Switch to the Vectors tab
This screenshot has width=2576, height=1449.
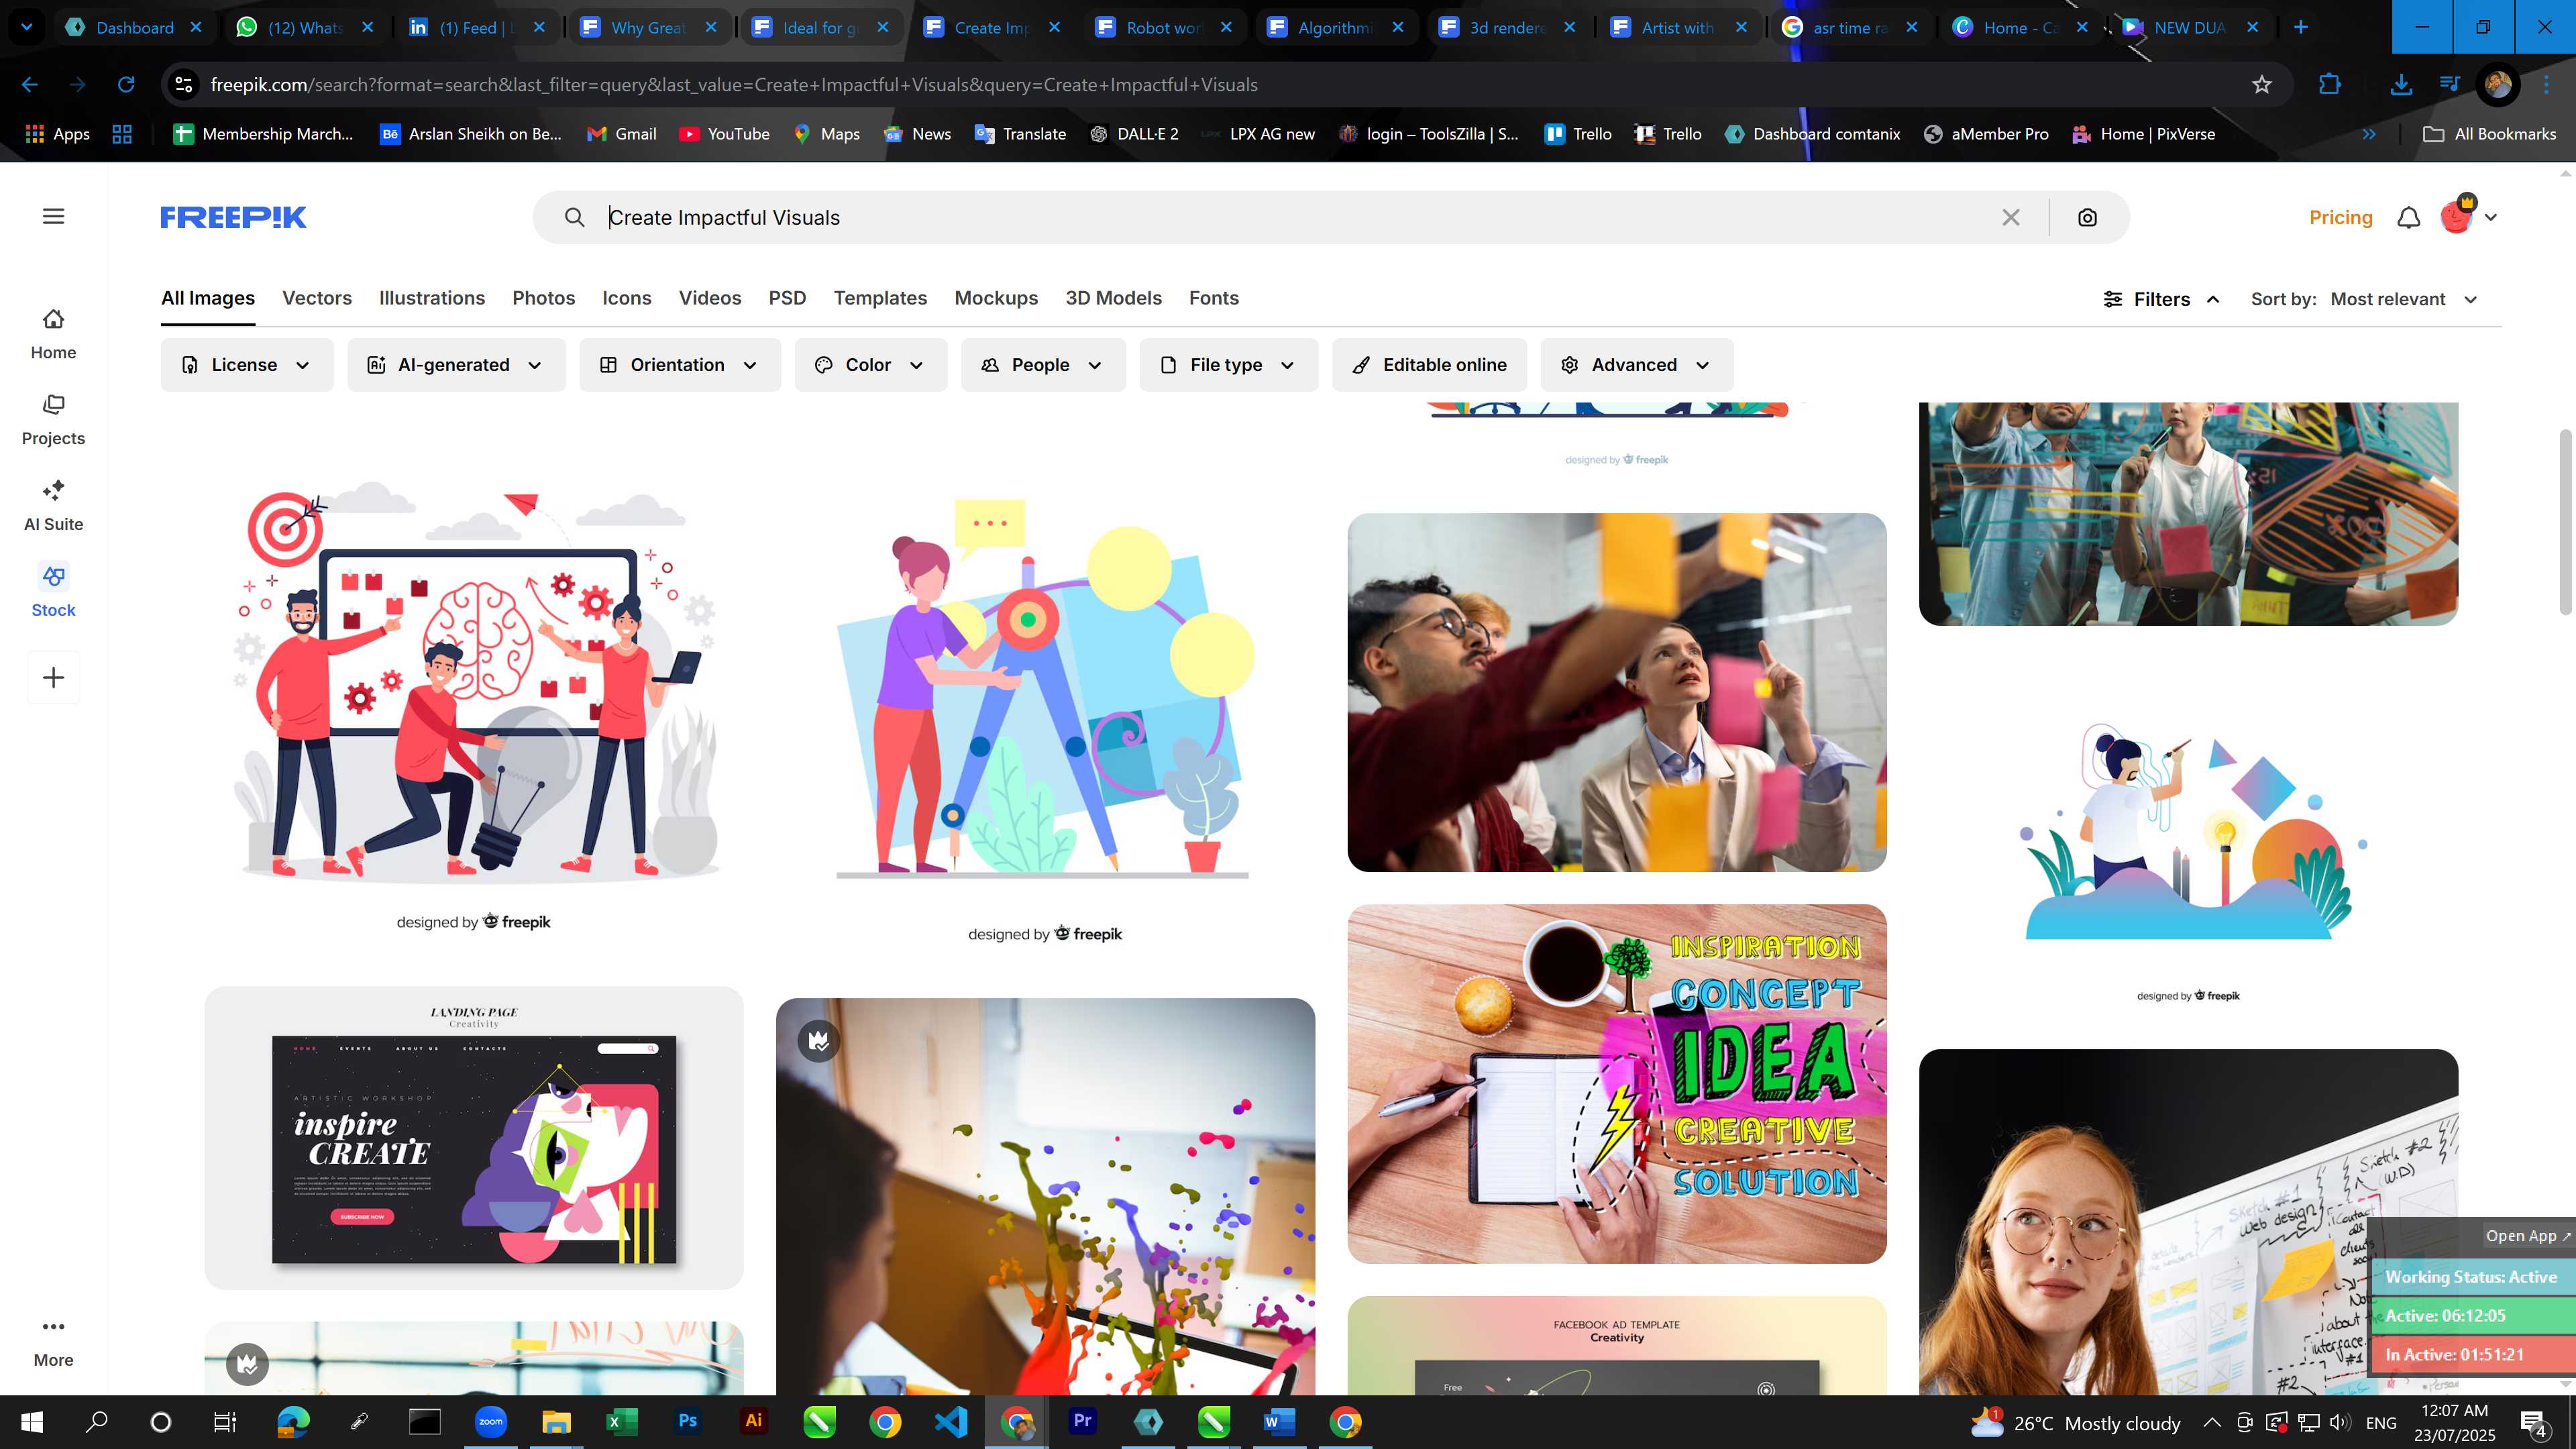(x=317, y=298)
